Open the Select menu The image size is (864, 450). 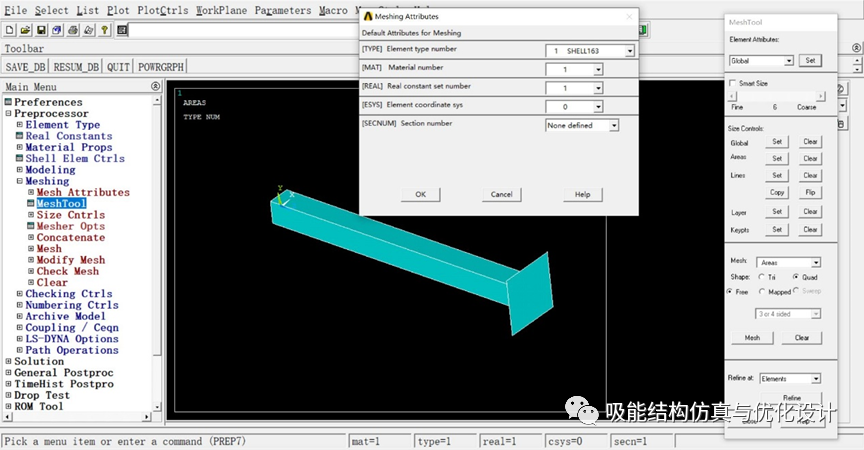pos(52,10)
